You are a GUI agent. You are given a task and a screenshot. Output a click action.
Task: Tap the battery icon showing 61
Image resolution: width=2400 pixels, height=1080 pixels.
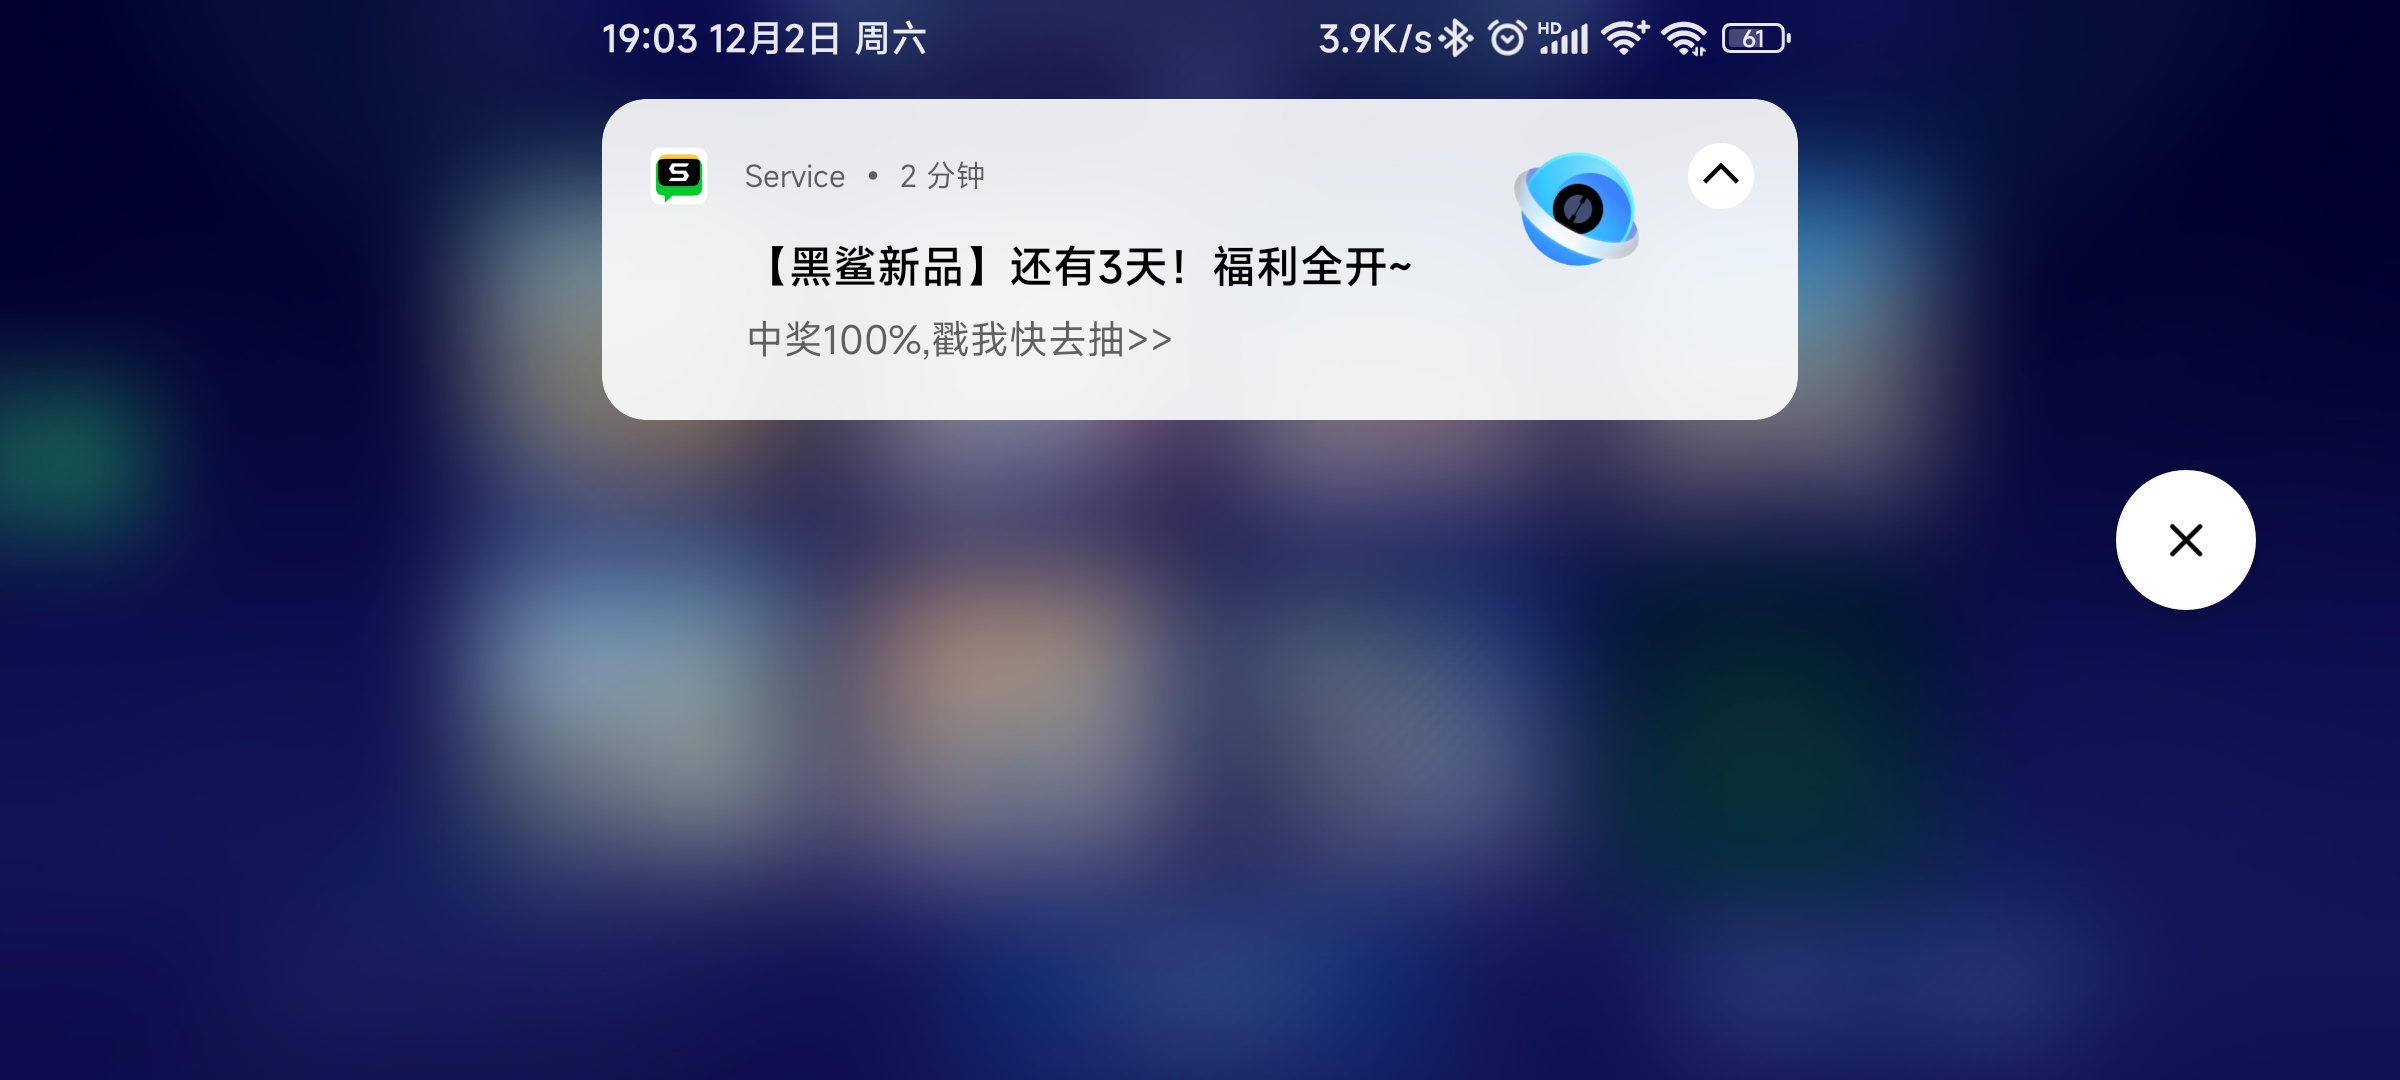click(1756, 39)
